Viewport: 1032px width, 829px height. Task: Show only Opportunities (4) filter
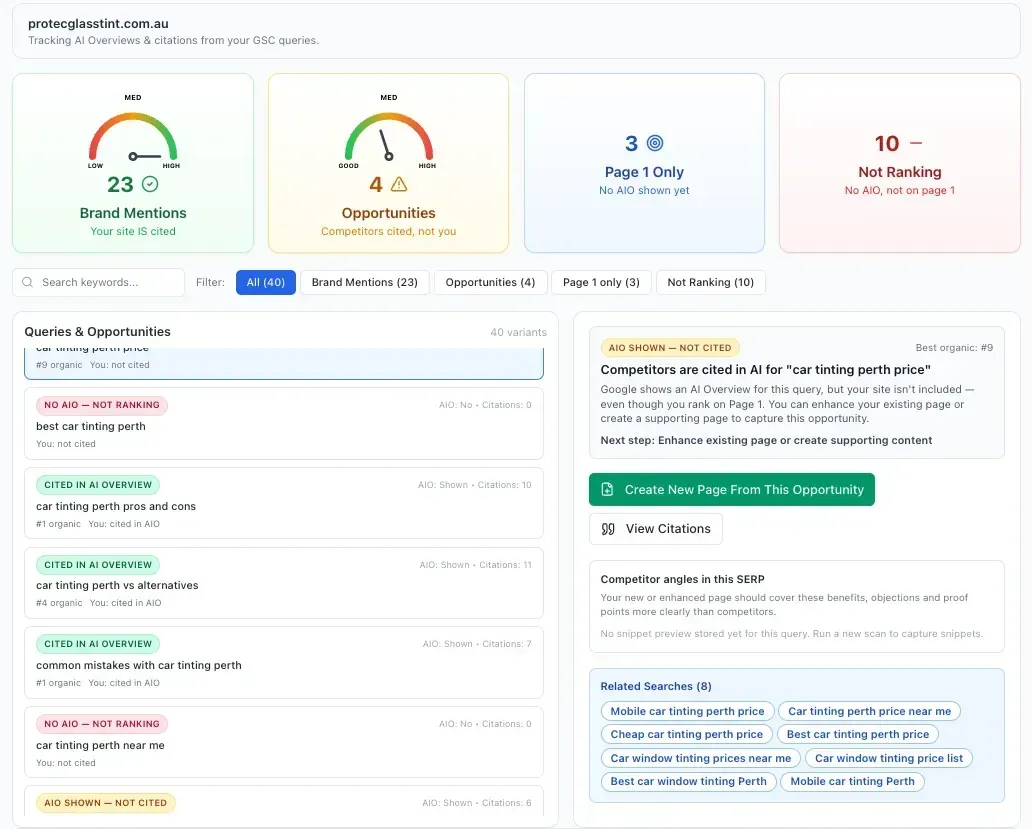click(x=490, y=283)
